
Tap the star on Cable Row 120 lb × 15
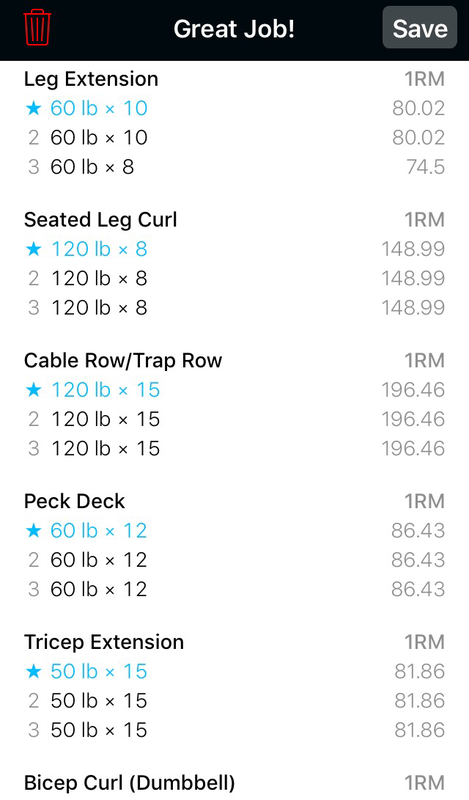33,389
